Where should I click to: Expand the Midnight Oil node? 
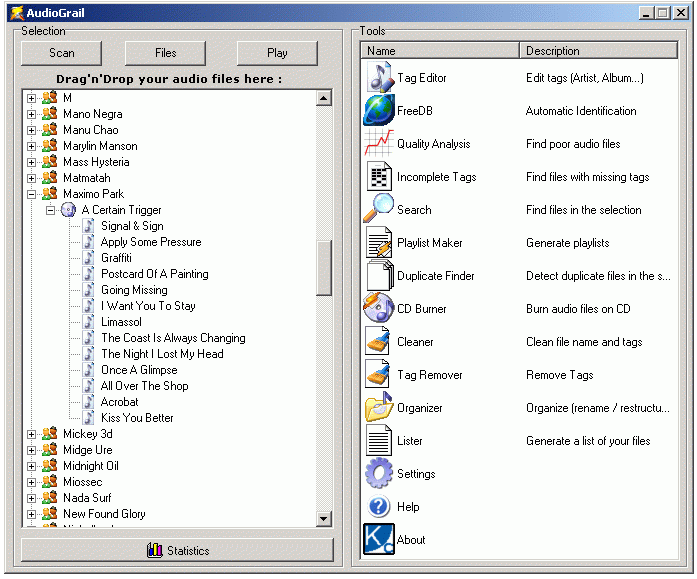31,466
